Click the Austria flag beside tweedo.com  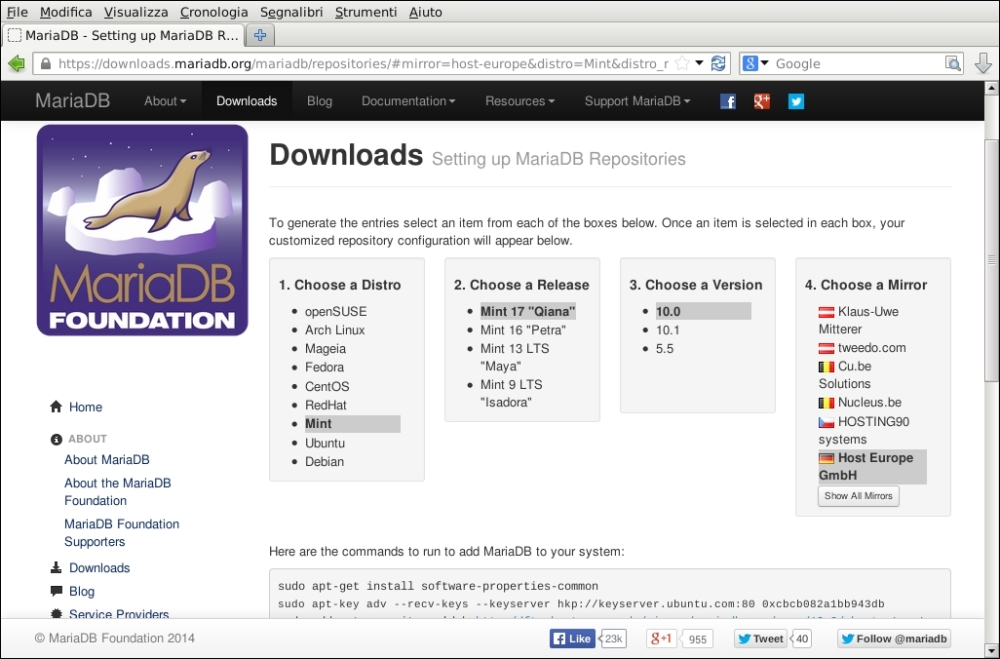click(827, 348)
